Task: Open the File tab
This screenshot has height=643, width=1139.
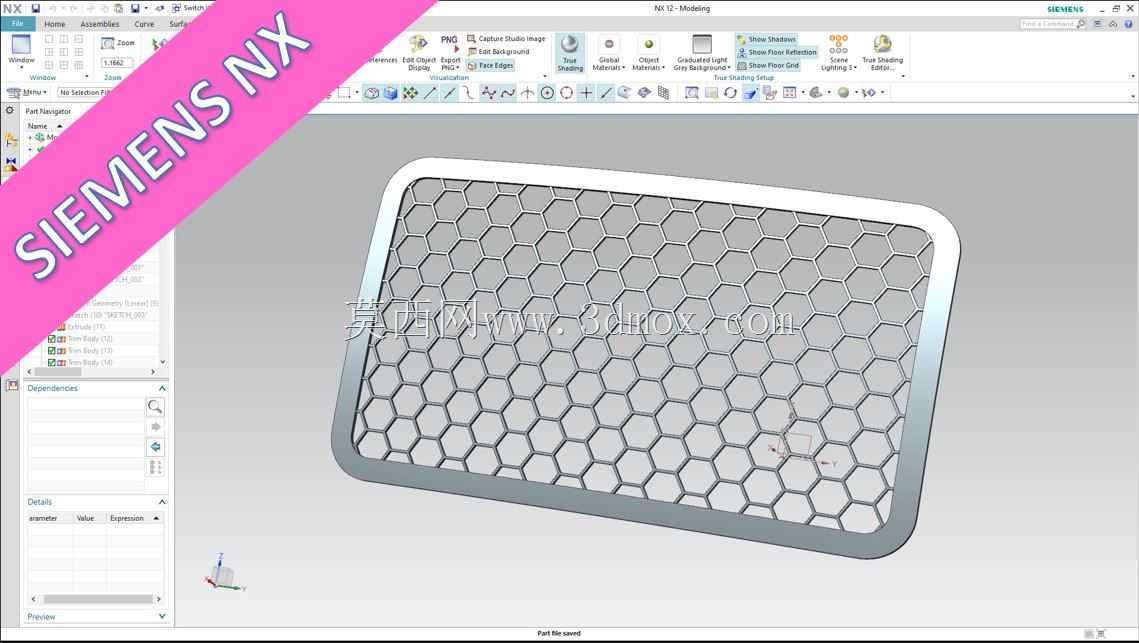Action: (x=17, y=24)
